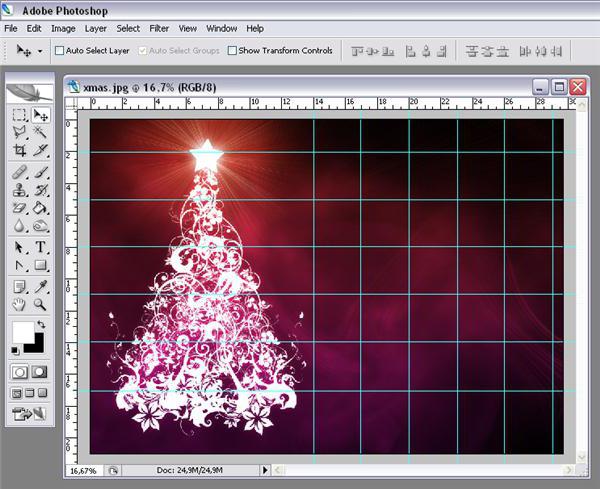Image resolution: width=600 pixels, height=489 pixels.
Task: Select the Rectangular Marquee tool
Action: [19, 114]
